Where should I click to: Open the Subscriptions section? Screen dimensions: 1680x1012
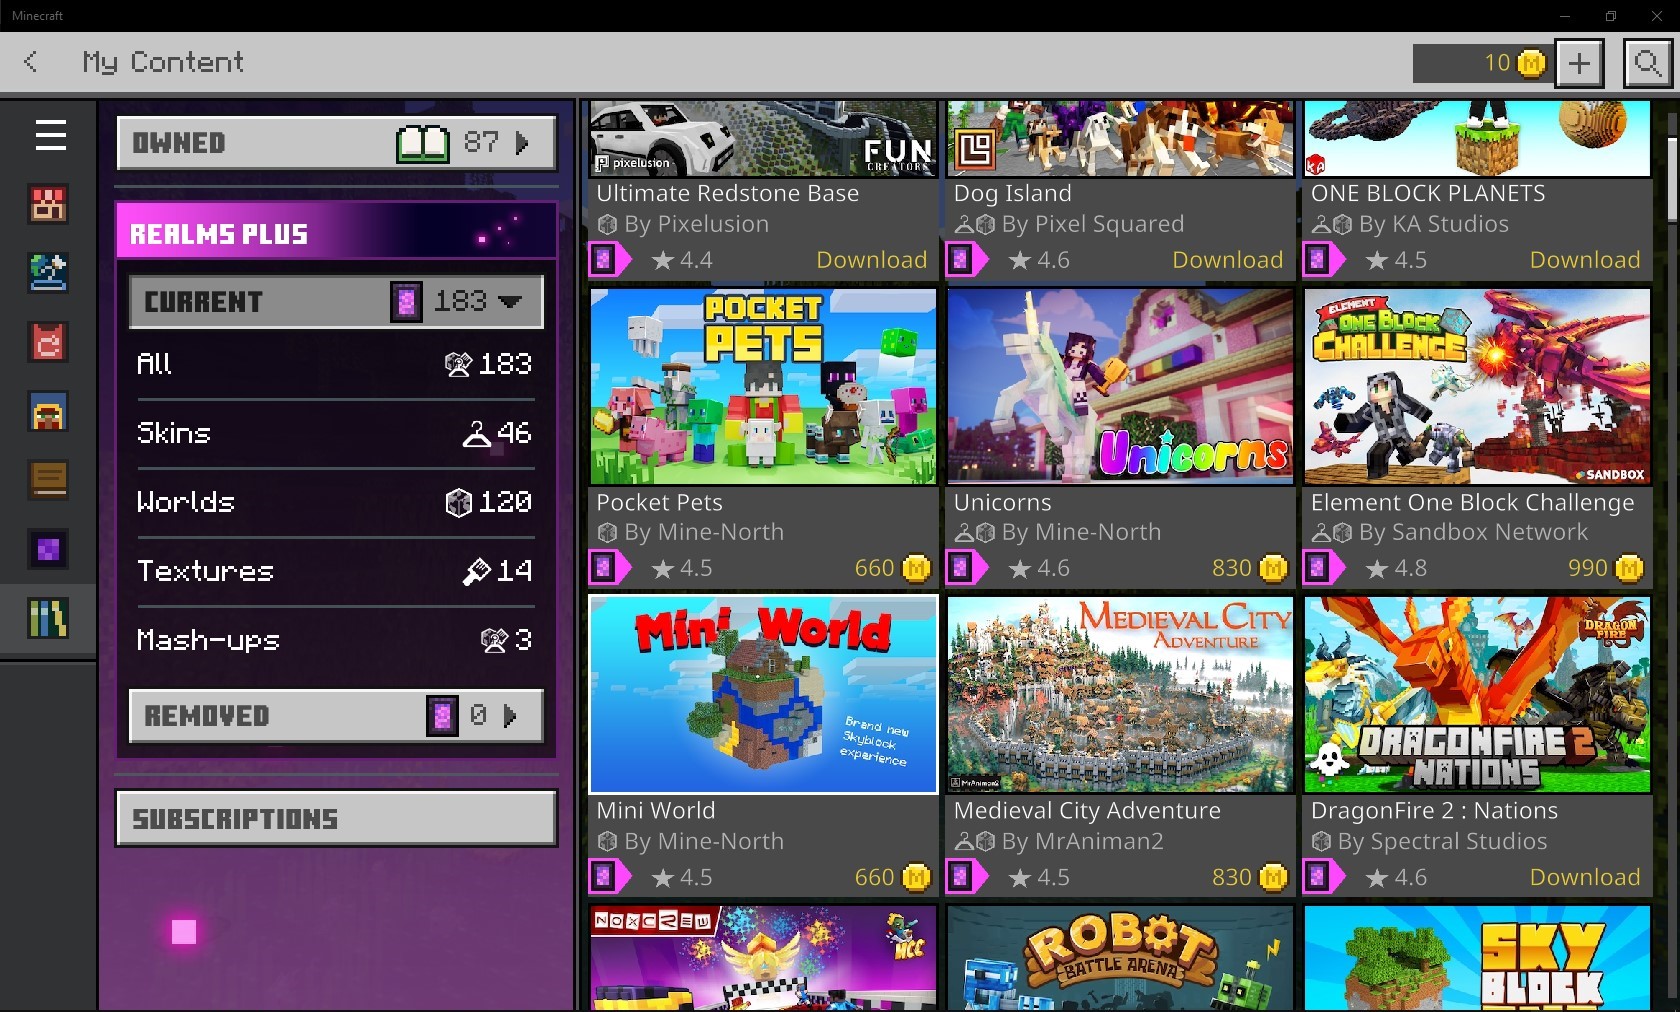click(336, 818)
